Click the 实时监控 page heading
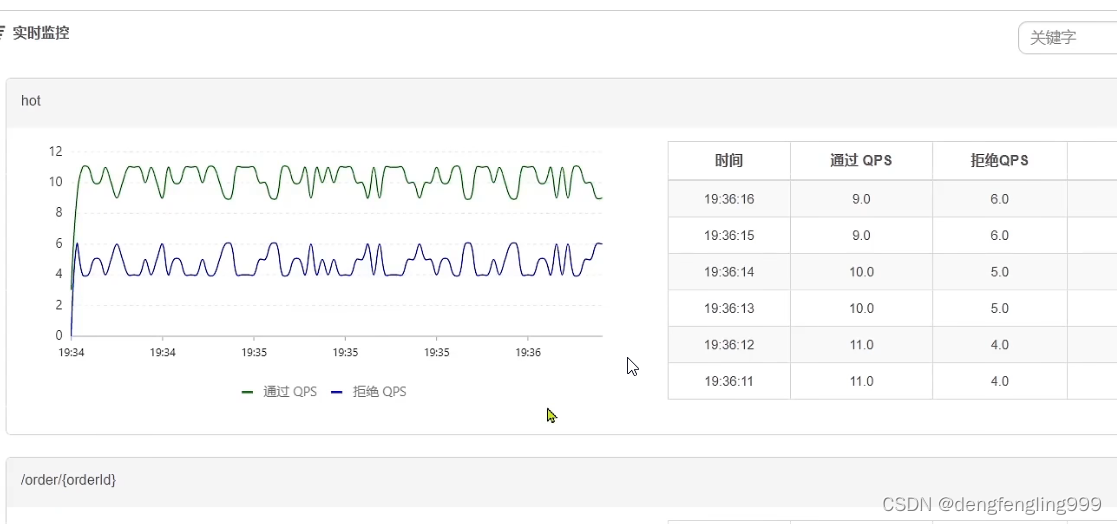Viewport: 1117px width, 524px height. tap(41, 33)
